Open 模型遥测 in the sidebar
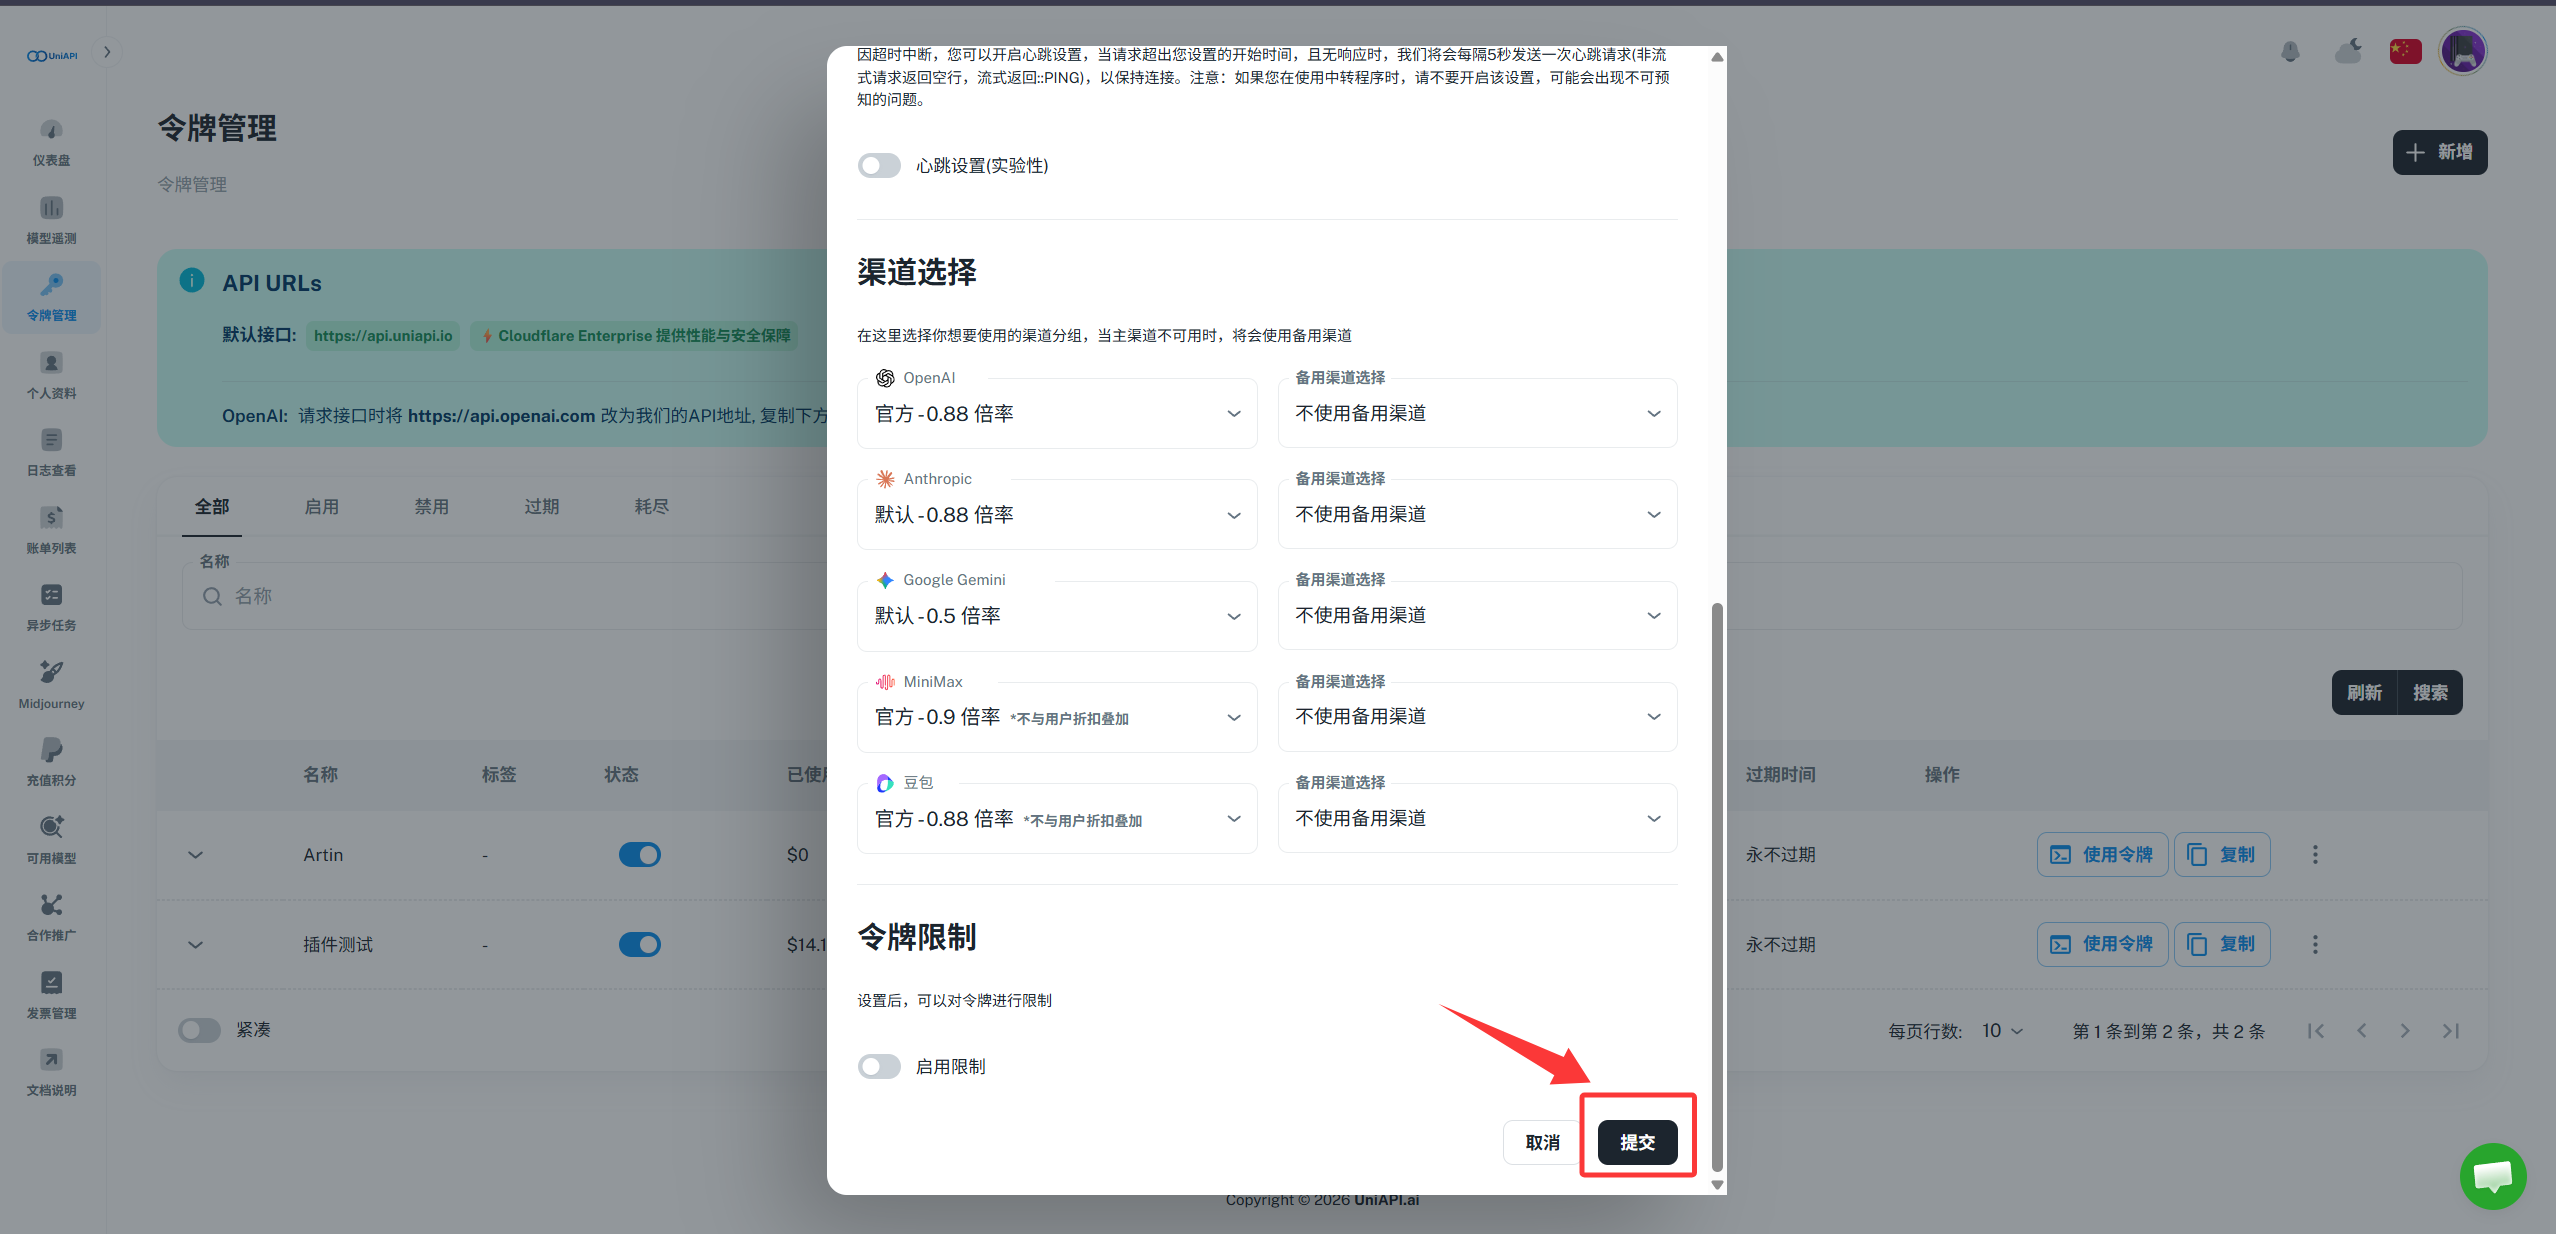Screen dimensions: 2556x1234 [51, 220]
